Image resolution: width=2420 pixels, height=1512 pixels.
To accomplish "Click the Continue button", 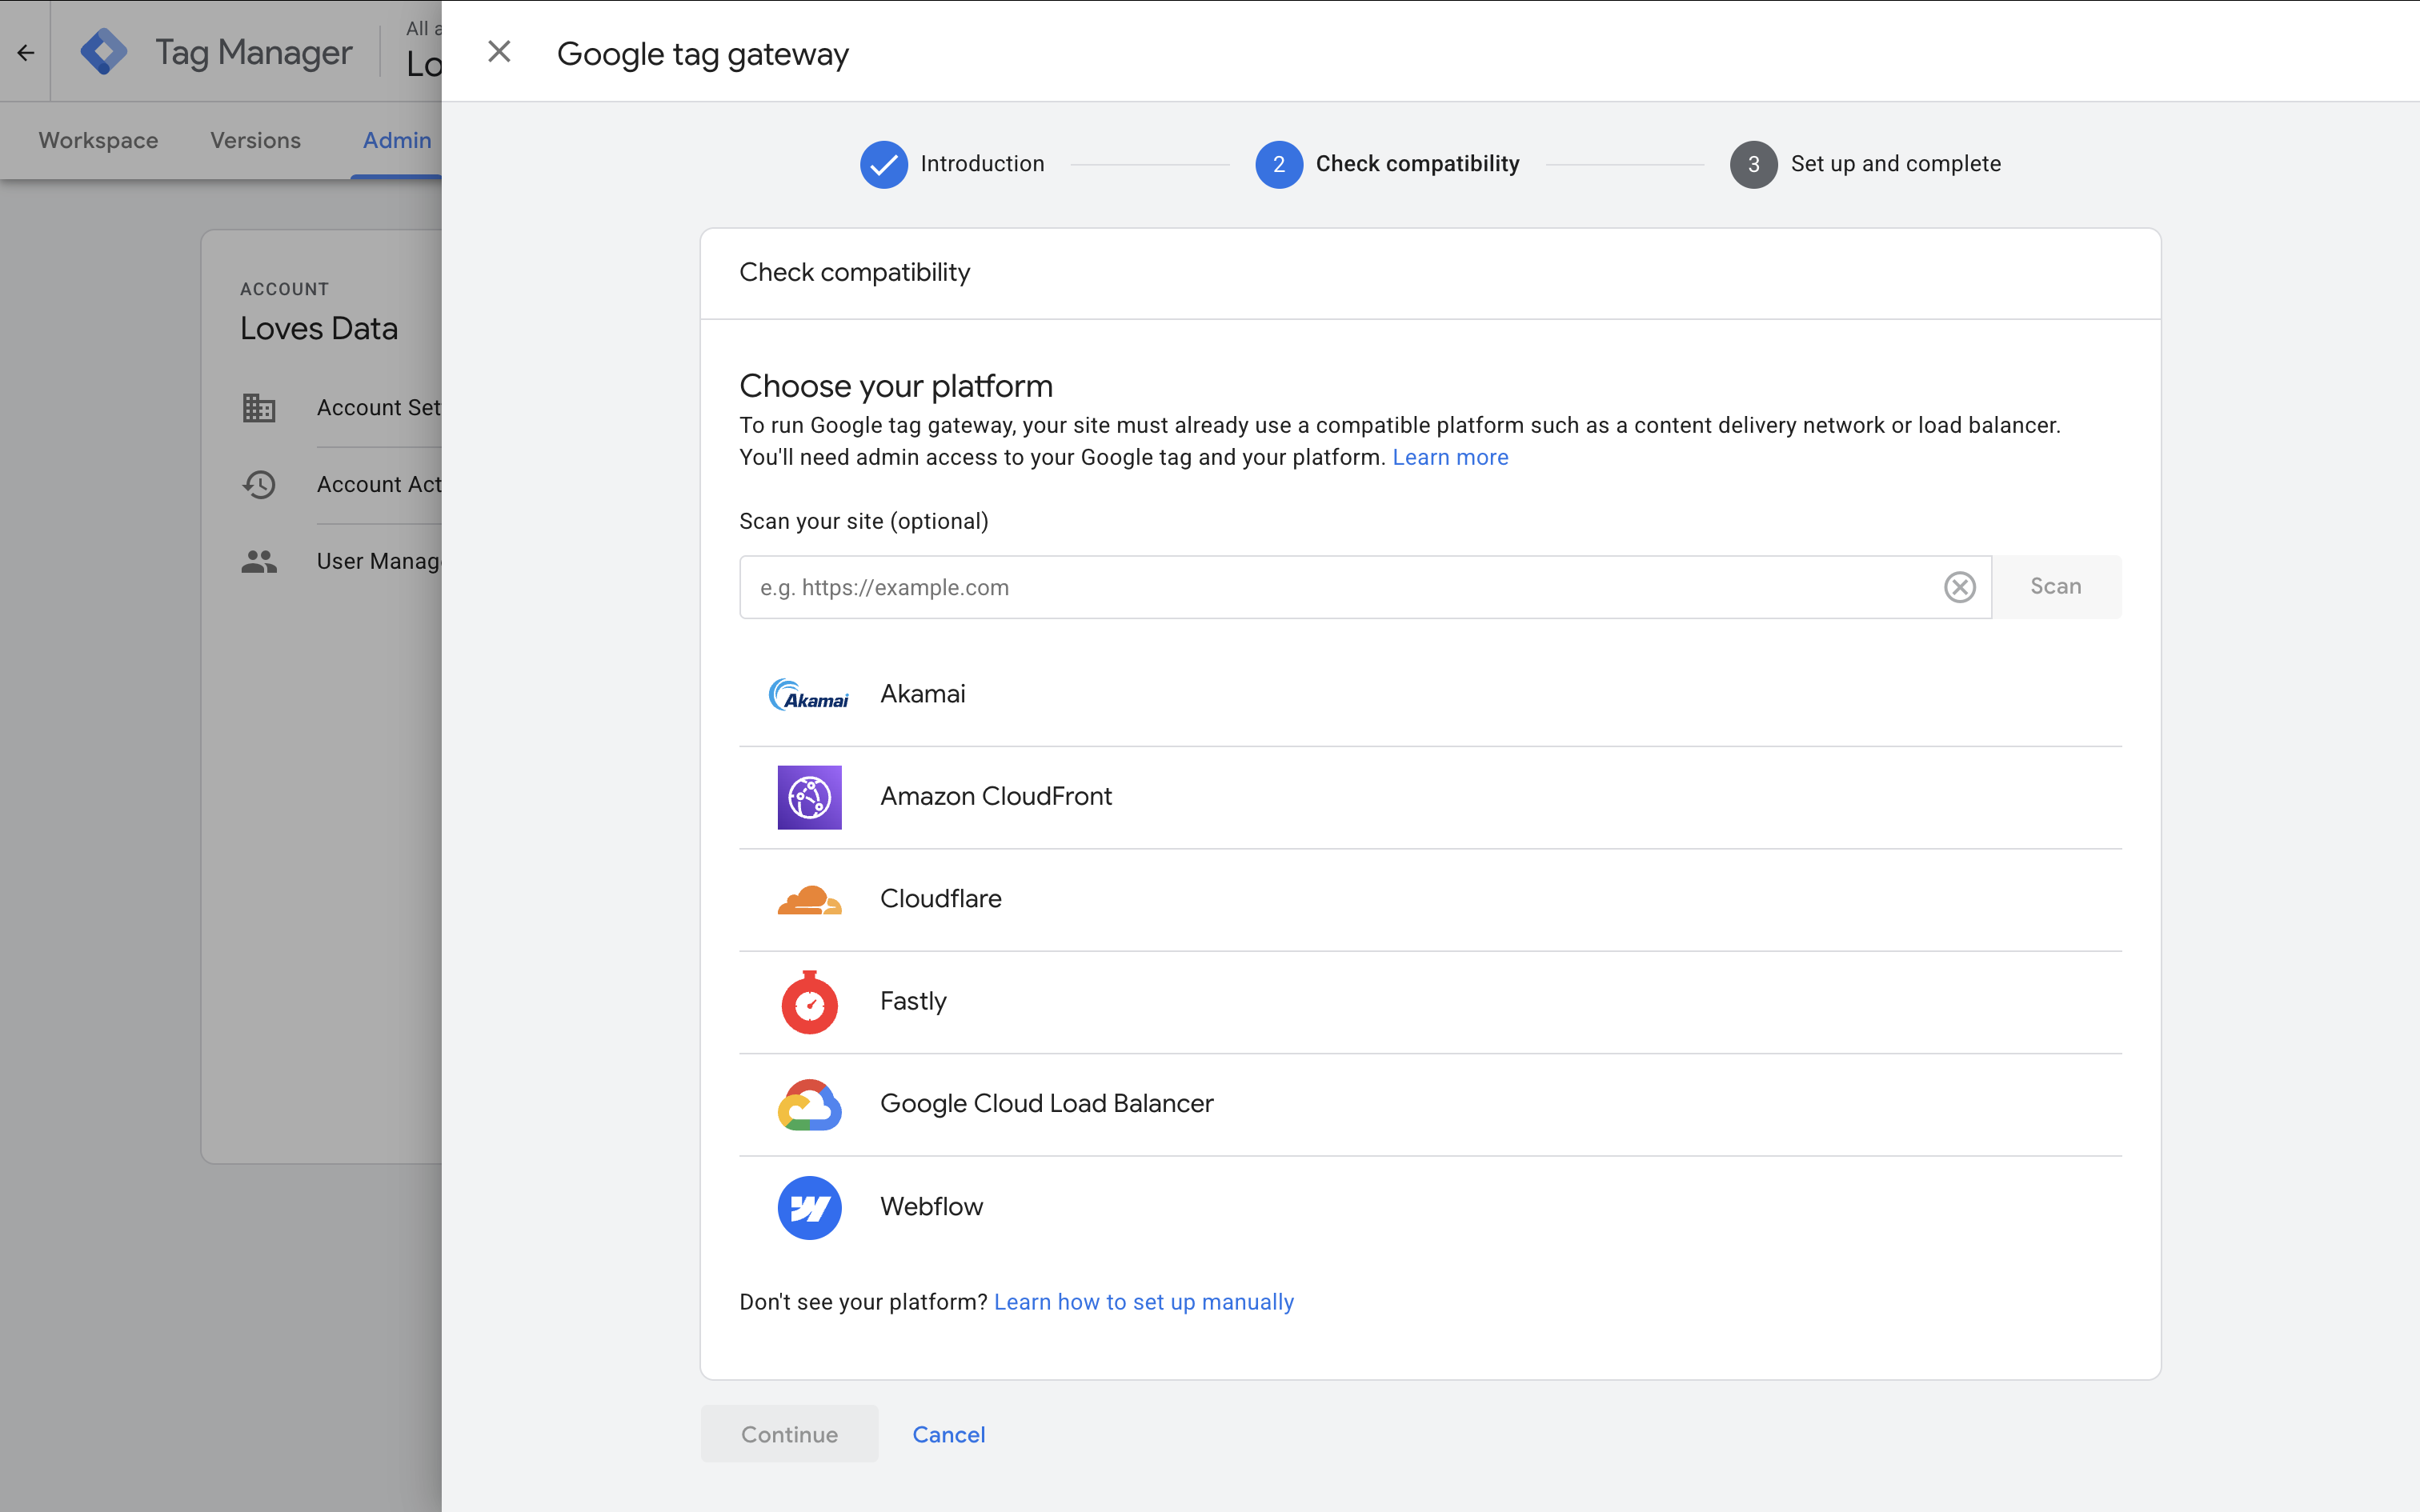I will 789,1434.
